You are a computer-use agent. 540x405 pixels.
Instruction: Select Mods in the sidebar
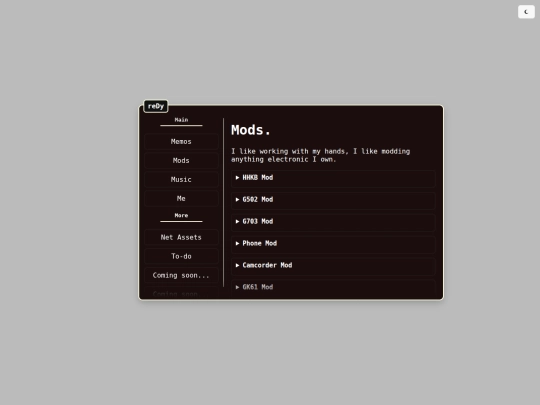click(x=181, y=160)
